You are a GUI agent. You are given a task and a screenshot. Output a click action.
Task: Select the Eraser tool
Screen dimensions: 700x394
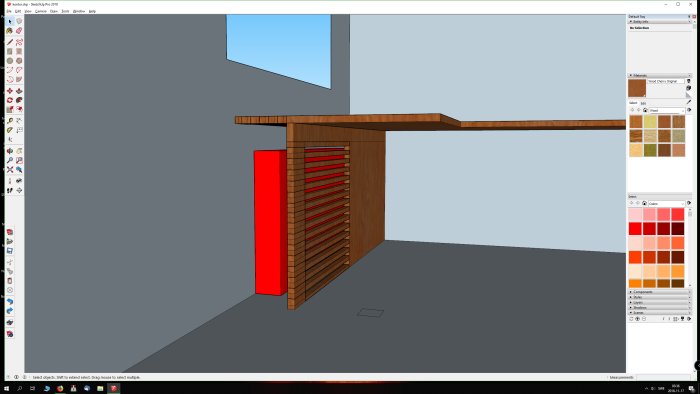(19, 31)
